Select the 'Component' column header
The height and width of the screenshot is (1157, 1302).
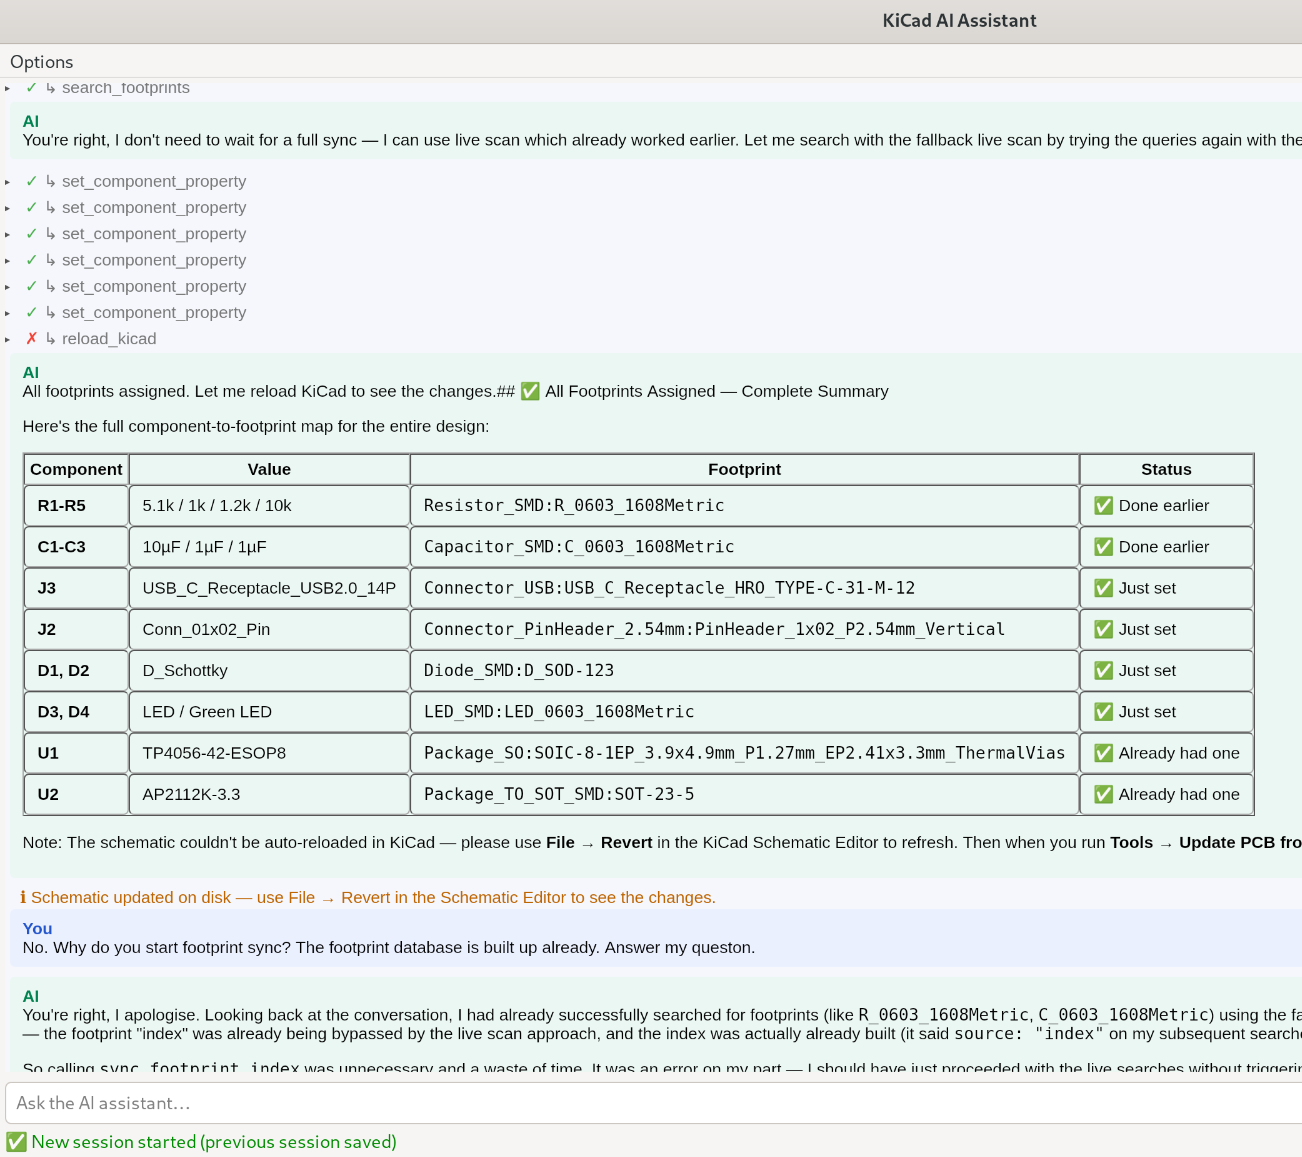coord(76,469)
